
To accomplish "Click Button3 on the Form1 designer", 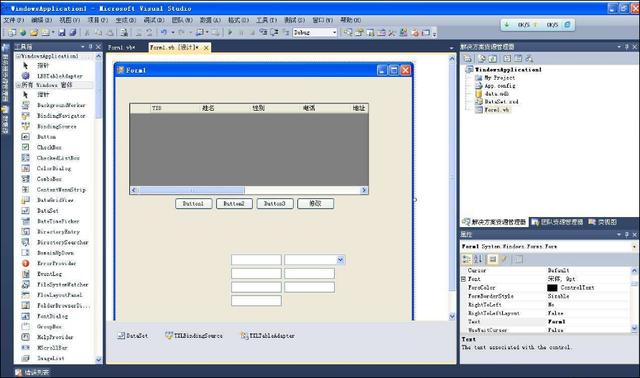I will tap(275, 203).
